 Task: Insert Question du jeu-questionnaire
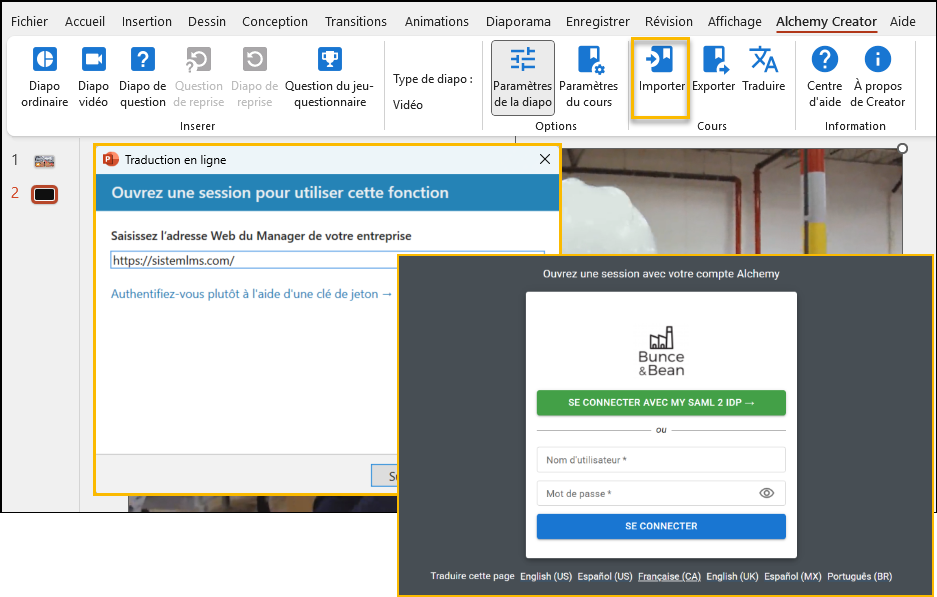pos(329,76)
